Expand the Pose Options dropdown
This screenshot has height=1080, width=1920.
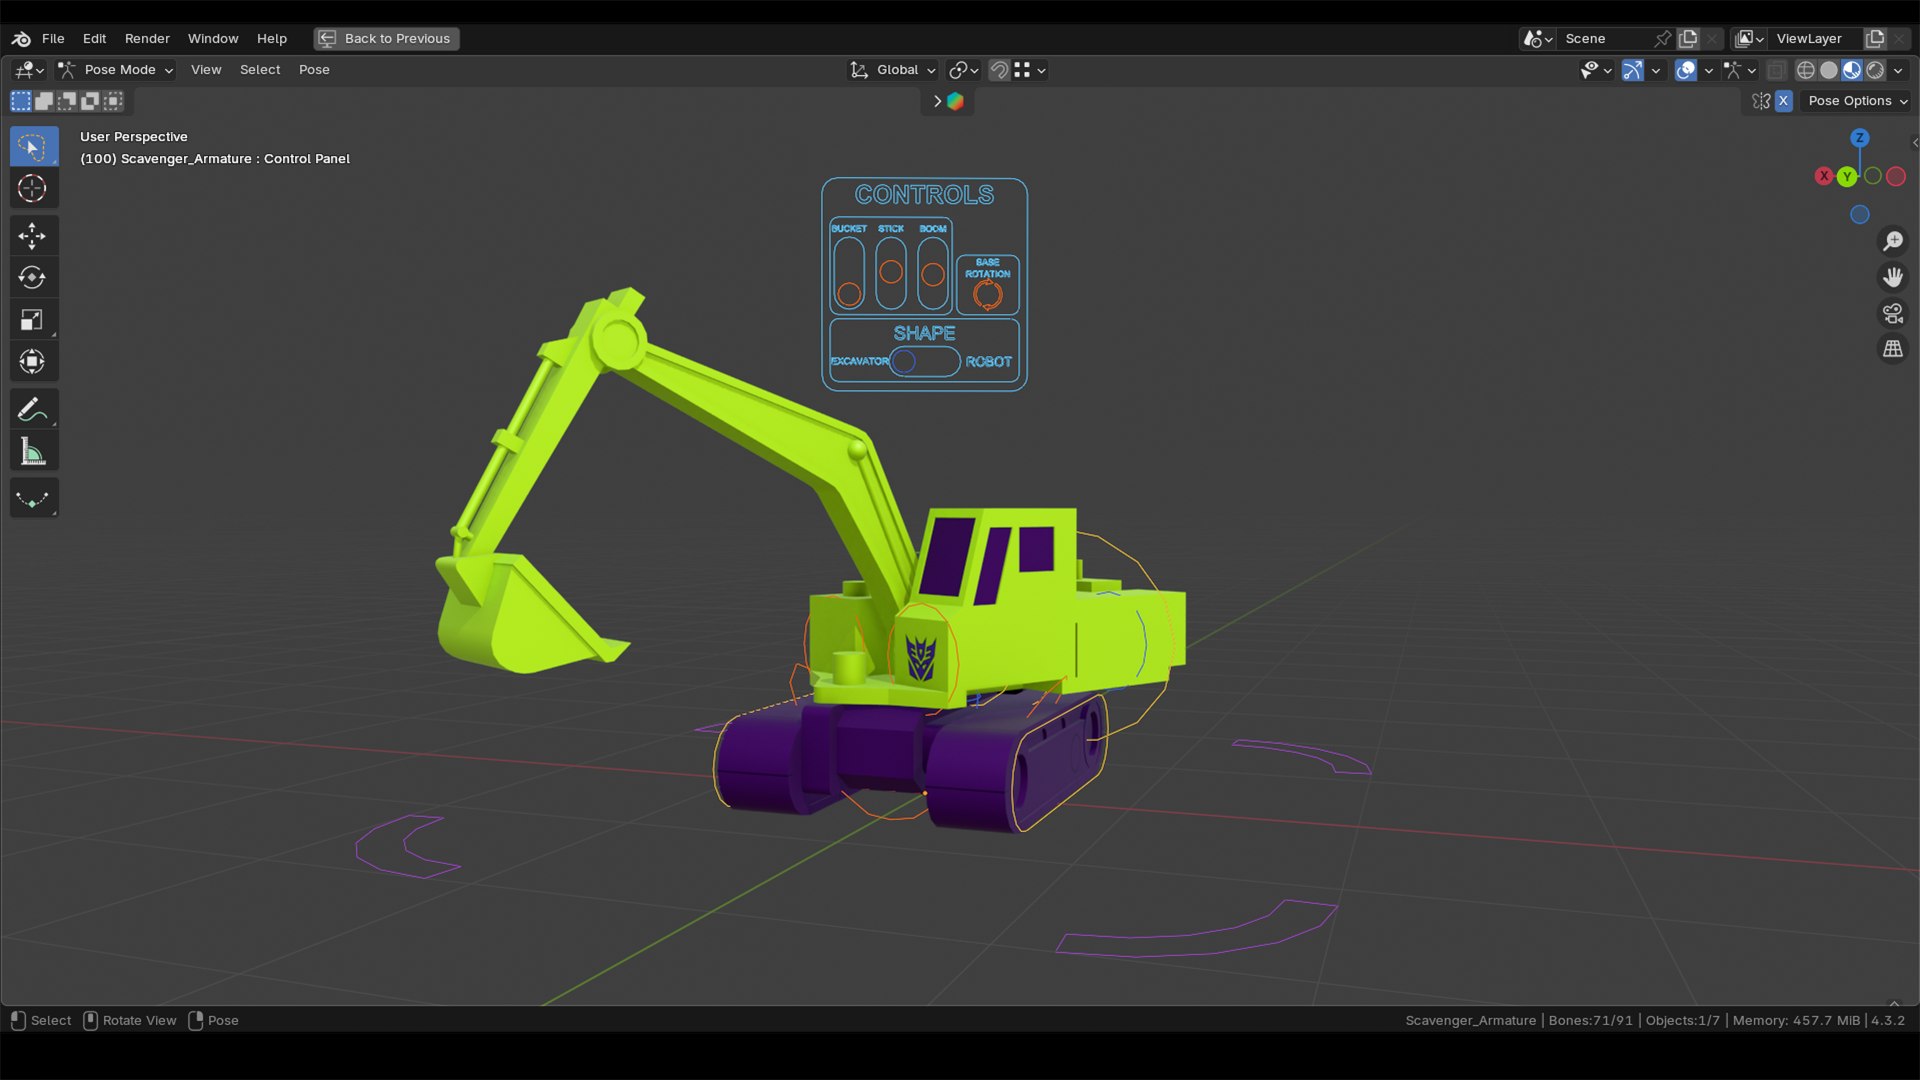pyautogui.click(x=1857, y=101)
